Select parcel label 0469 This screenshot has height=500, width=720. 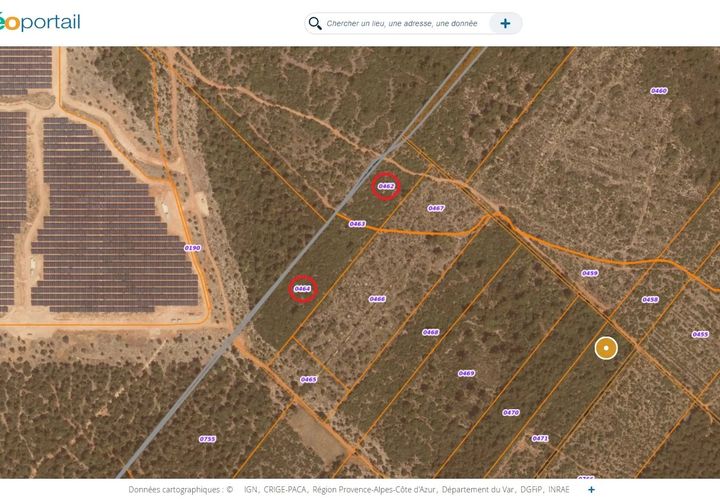point(466,373)
